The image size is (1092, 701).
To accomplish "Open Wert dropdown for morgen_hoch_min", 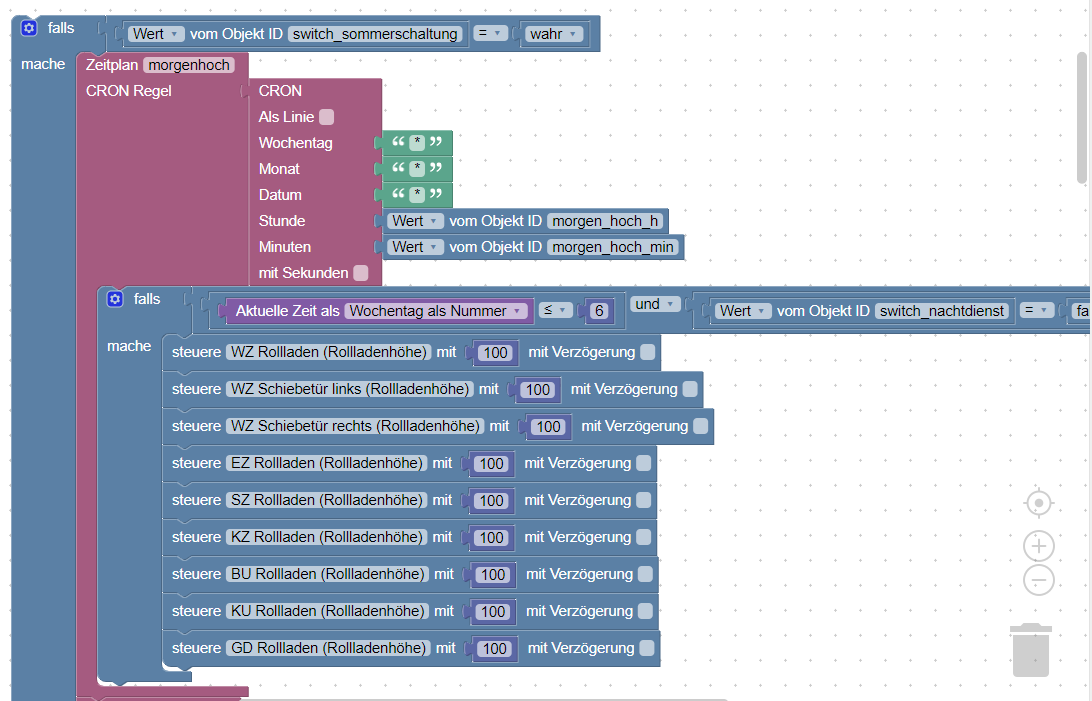I will pos(415,247).
